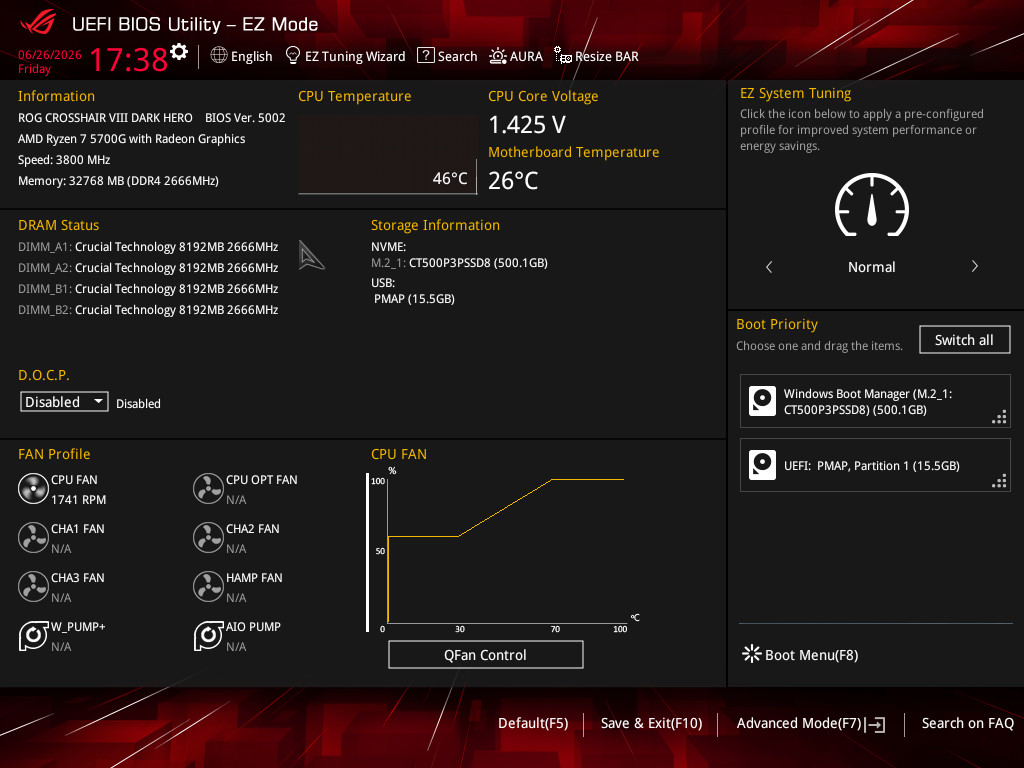Open Search on FAQ link
Screen dimensions: 1024x768
pos(967,723)
